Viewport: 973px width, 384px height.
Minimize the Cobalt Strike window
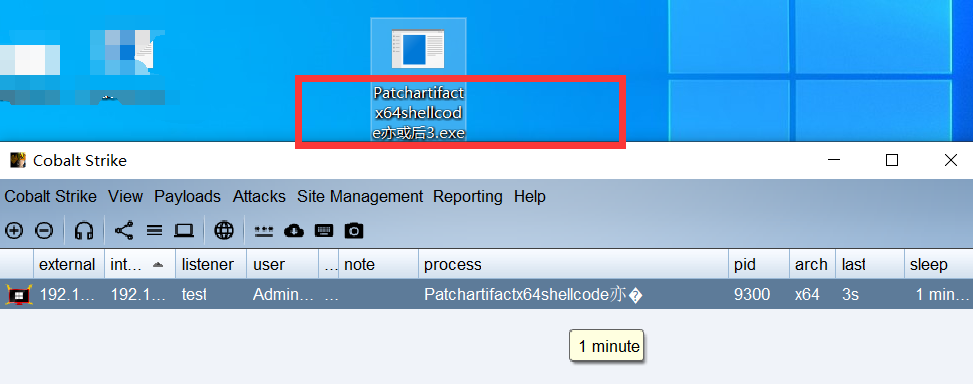click(834, 160)
